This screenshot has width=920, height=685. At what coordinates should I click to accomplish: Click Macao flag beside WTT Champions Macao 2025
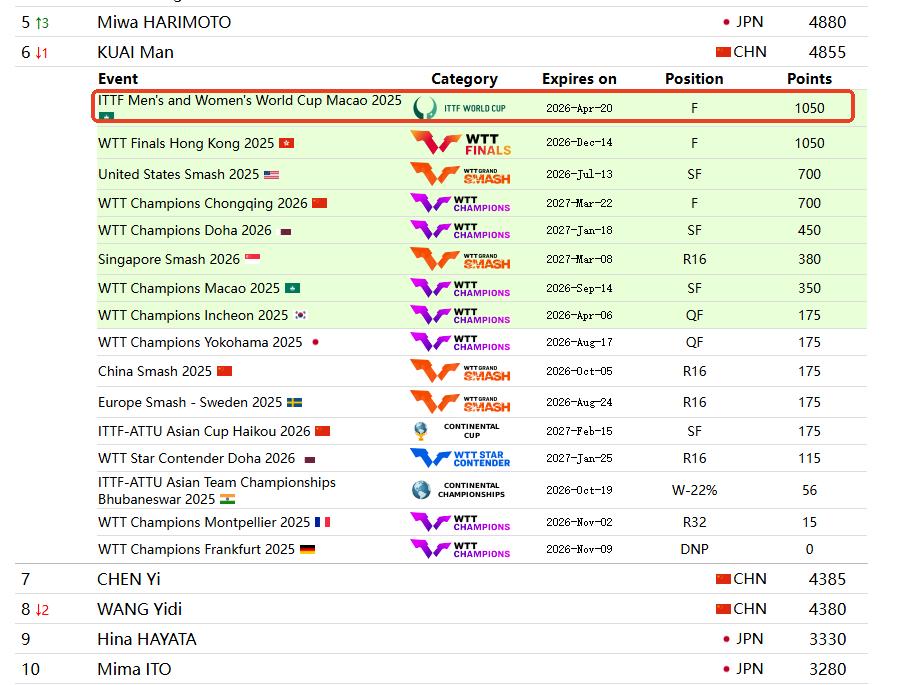point(292,288)
